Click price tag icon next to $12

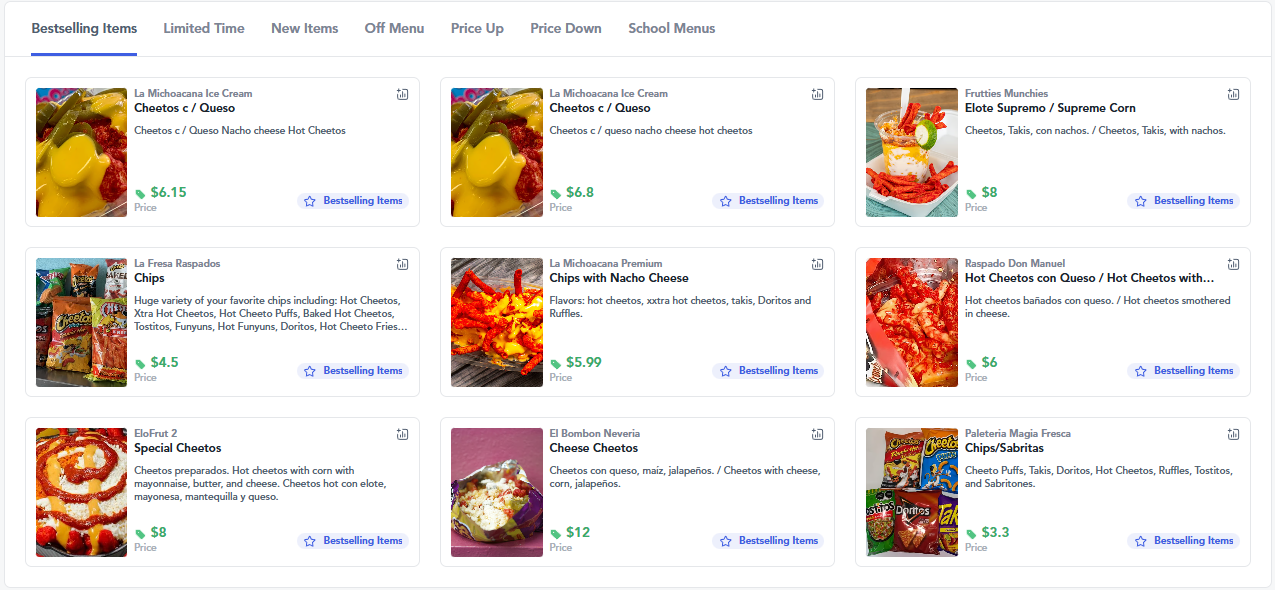click(x=556, y=534)
